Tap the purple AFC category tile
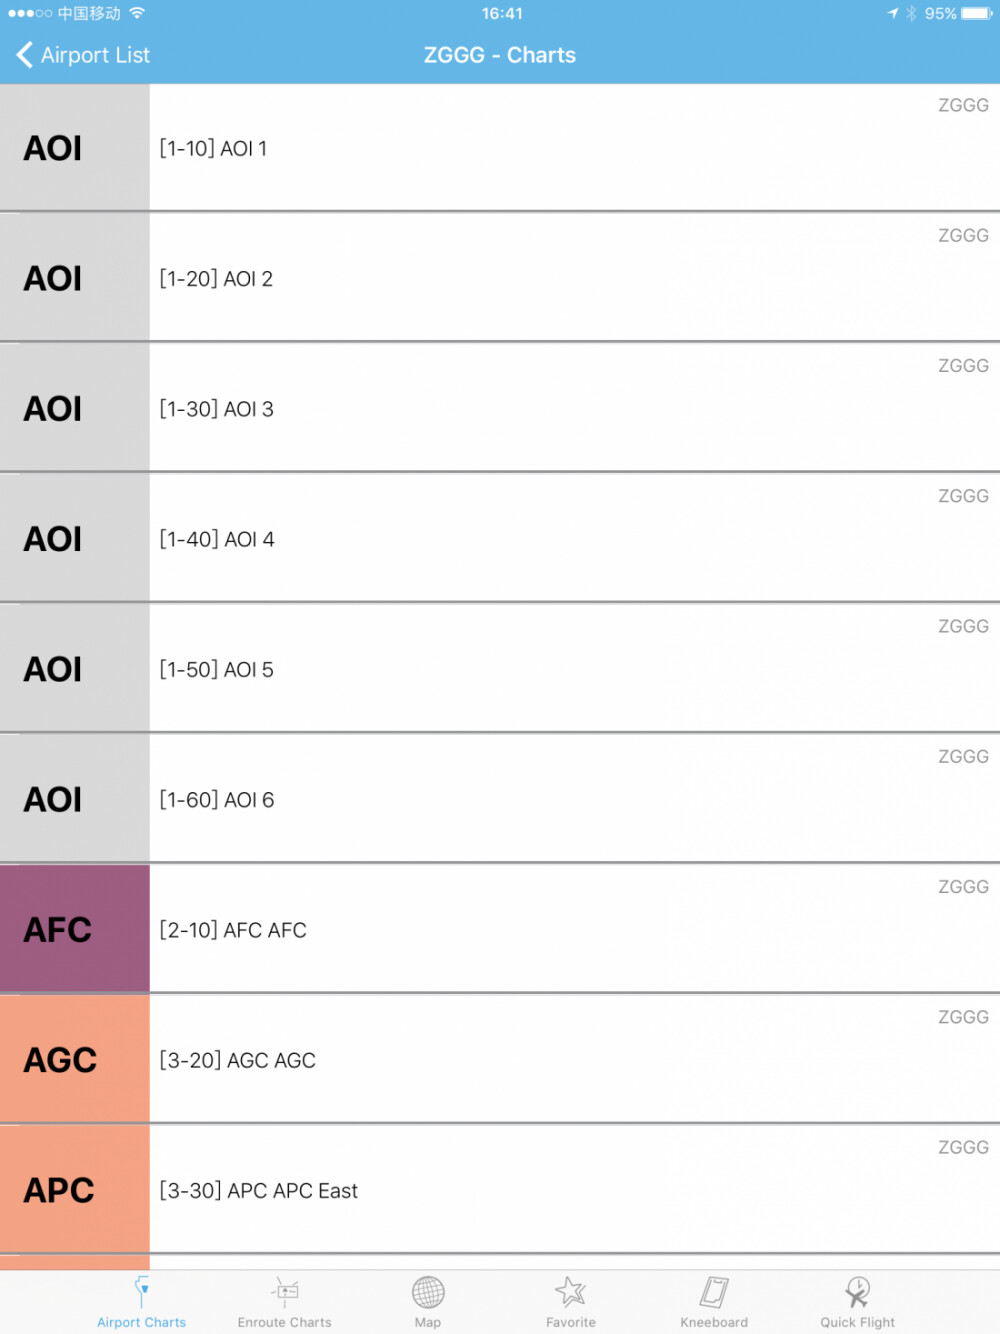This screenshot has width=1000, height=1334. pos(75,930)
